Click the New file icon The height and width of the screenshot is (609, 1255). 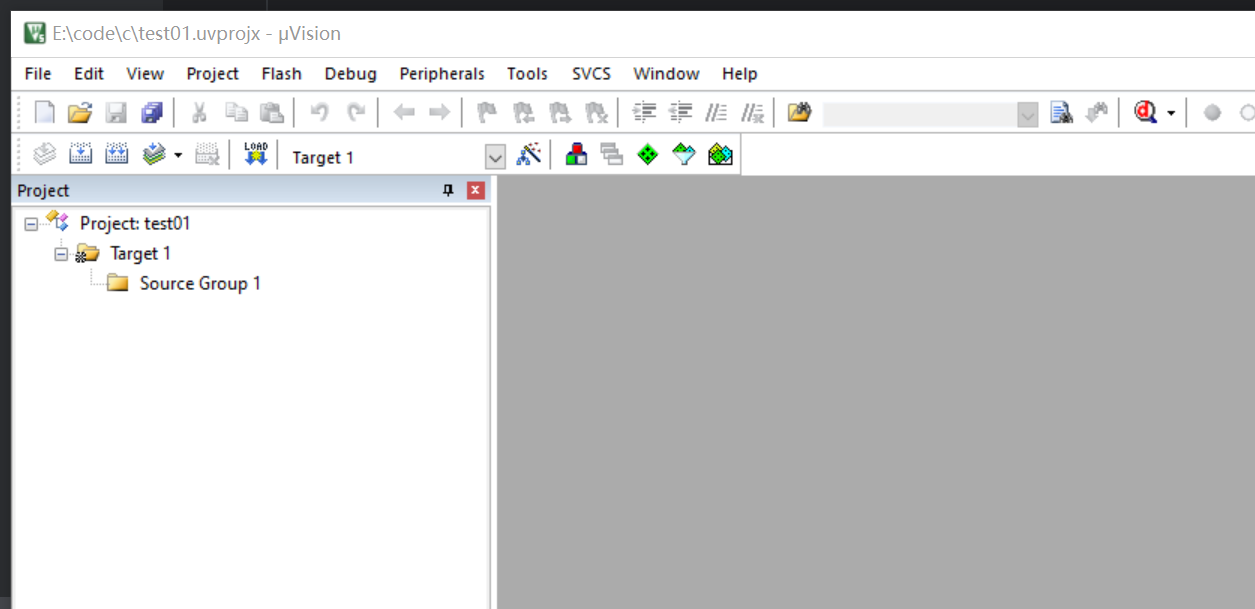[x=45, y=113]
